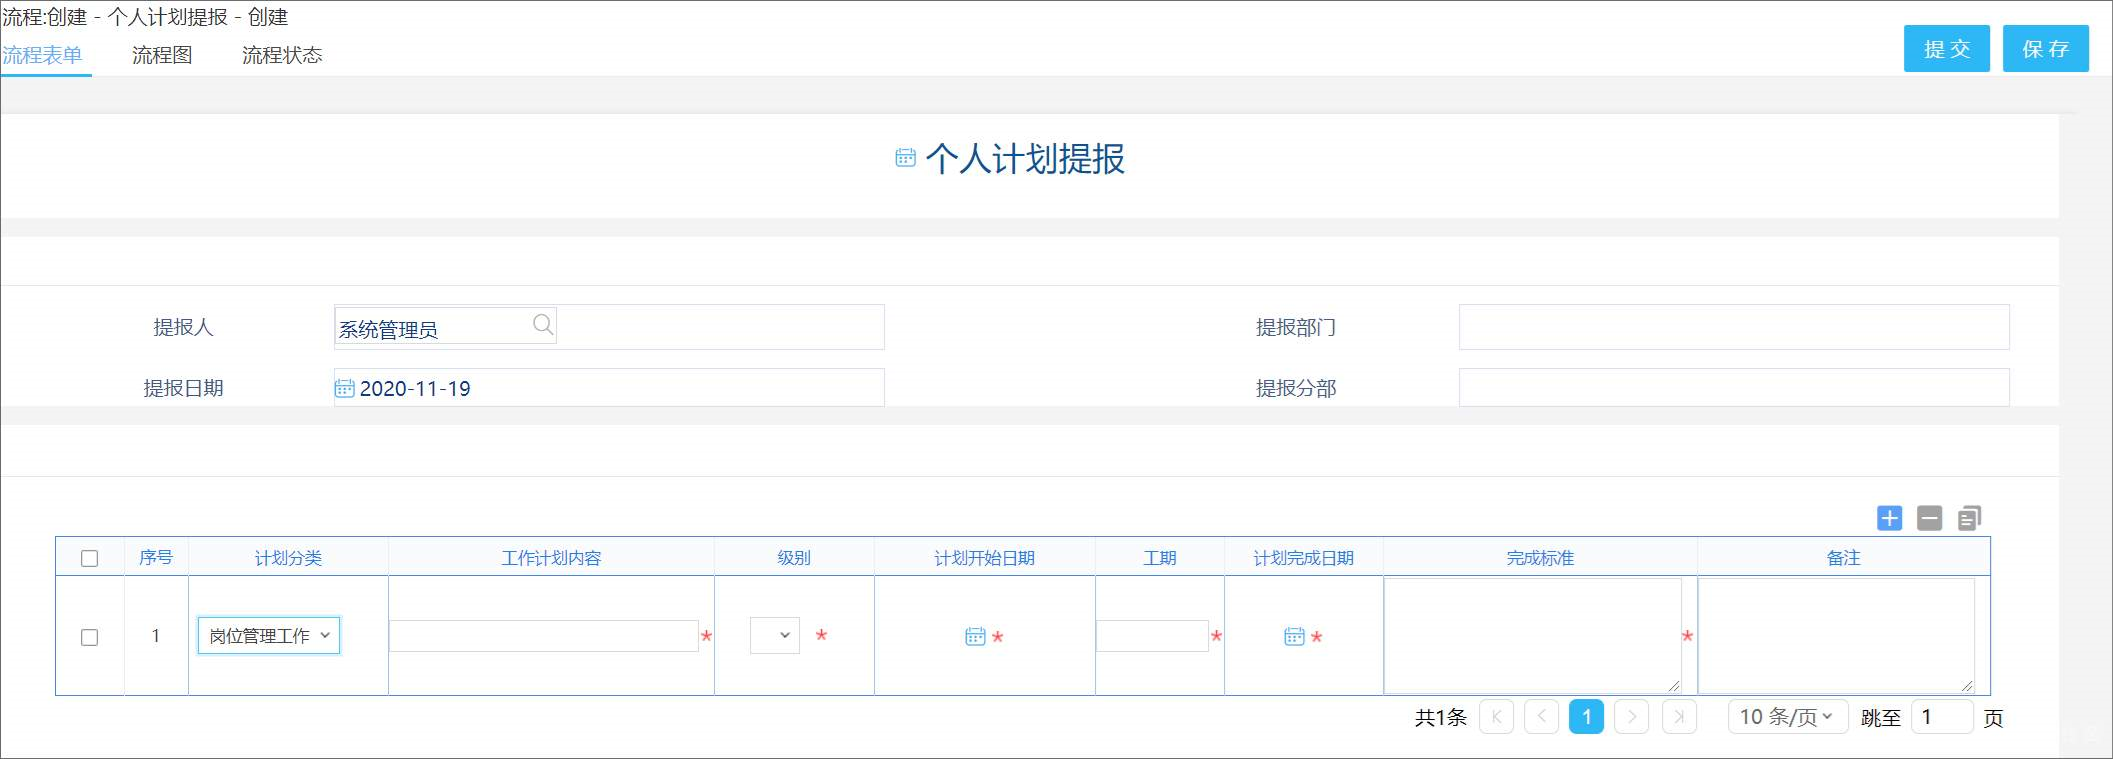Click the copy row icon above table
Image resolution: width=2113 pixels, height=759 pixels.
pyautogui.click(x=1969, y=518)
